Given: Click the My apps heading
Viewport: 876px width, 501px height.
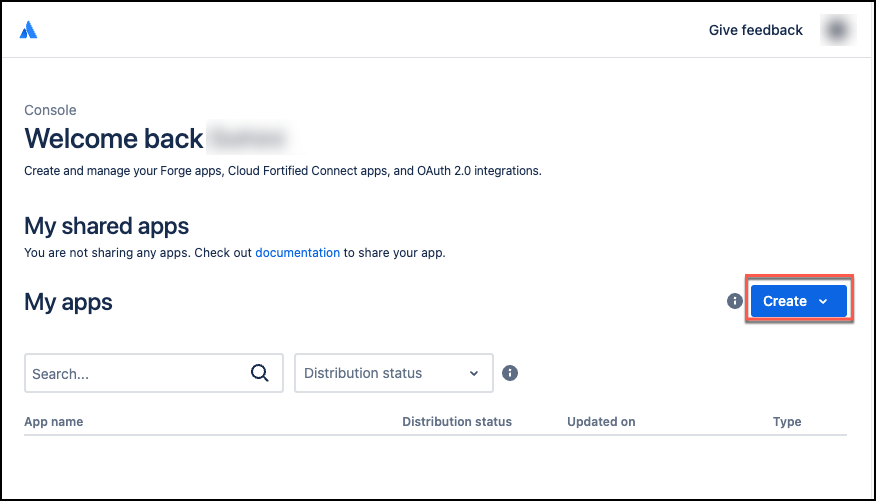Looking at the screenshot, I should point(68,302).
